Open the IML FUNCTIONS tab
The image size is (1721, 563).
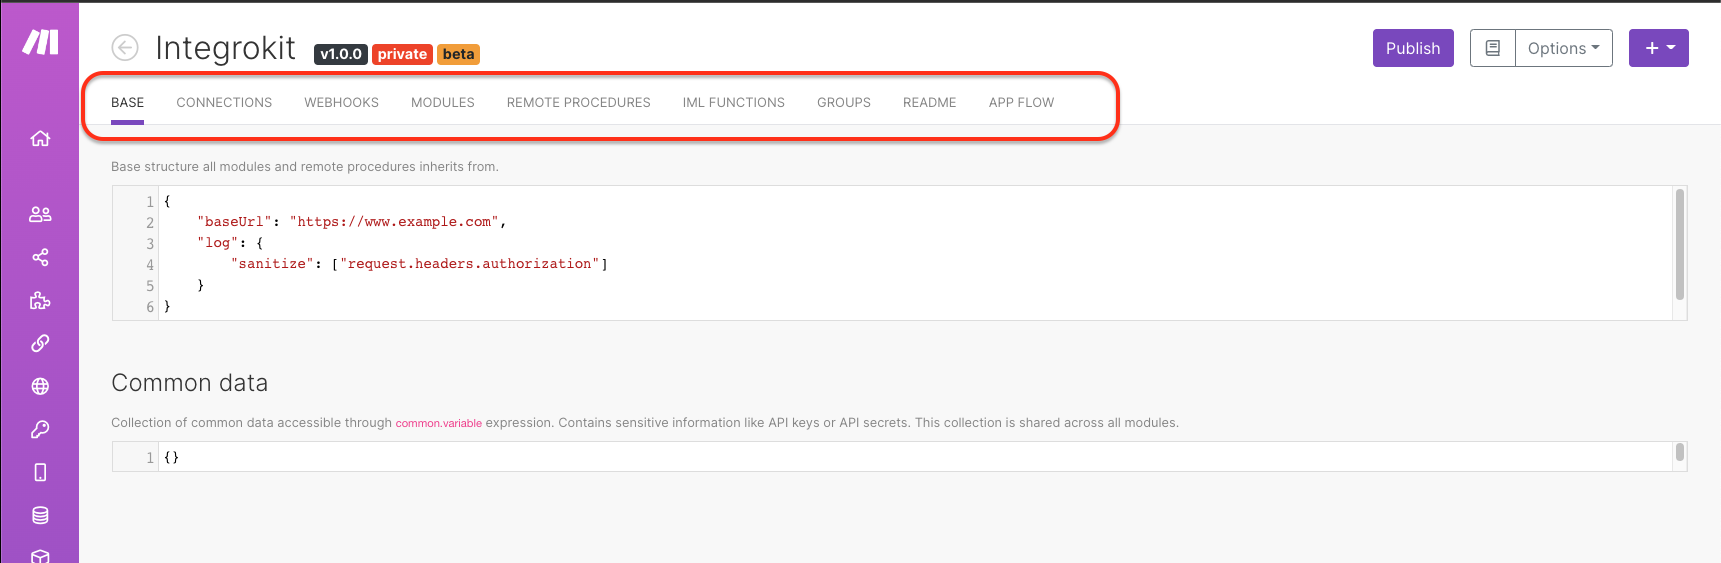[x=733, y=102]
